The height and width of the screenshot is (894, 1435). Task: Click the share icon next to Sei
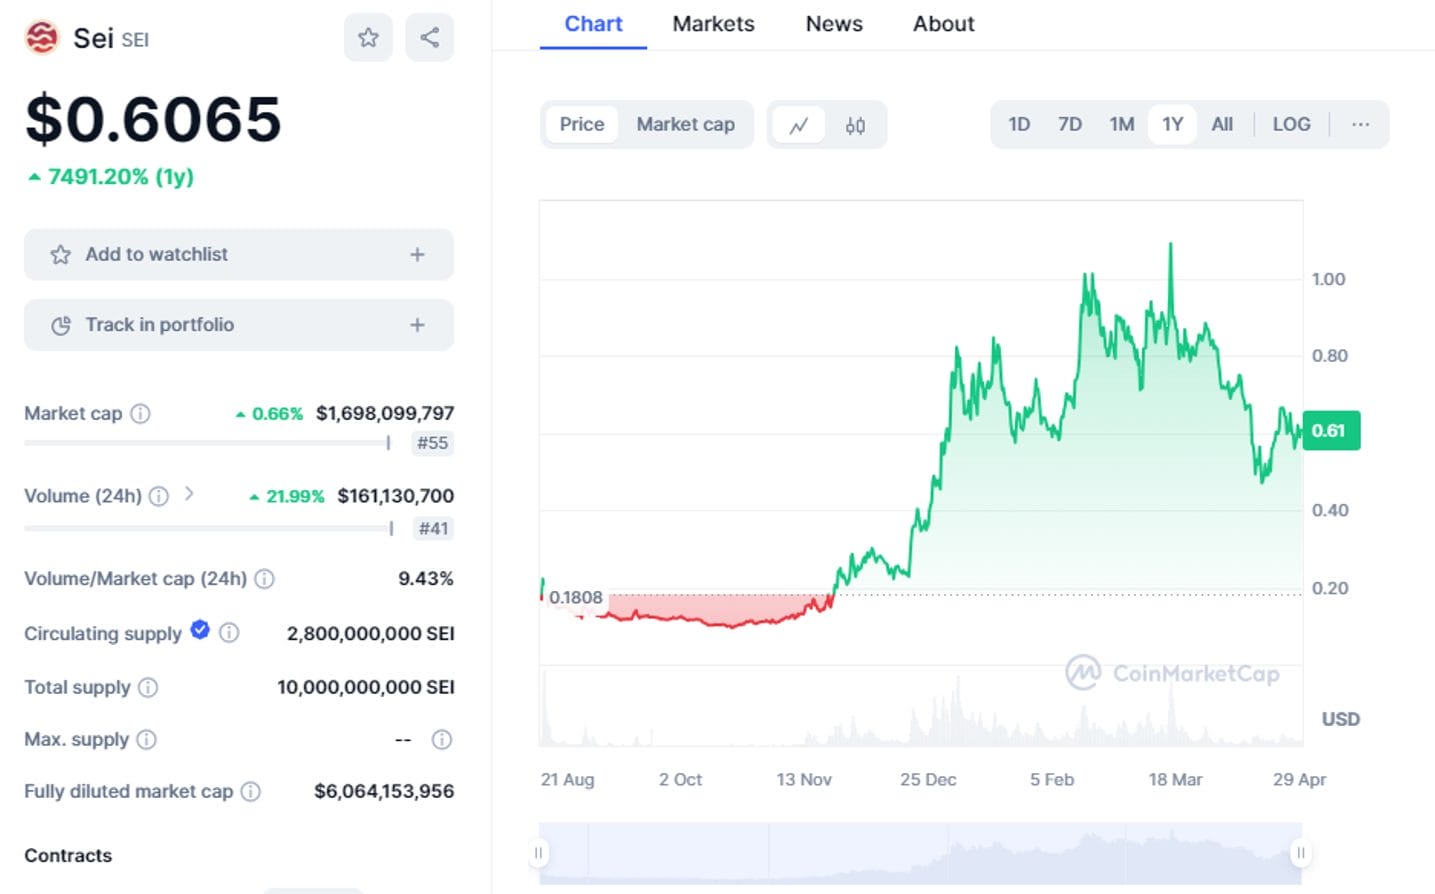(x=430, y=38)
